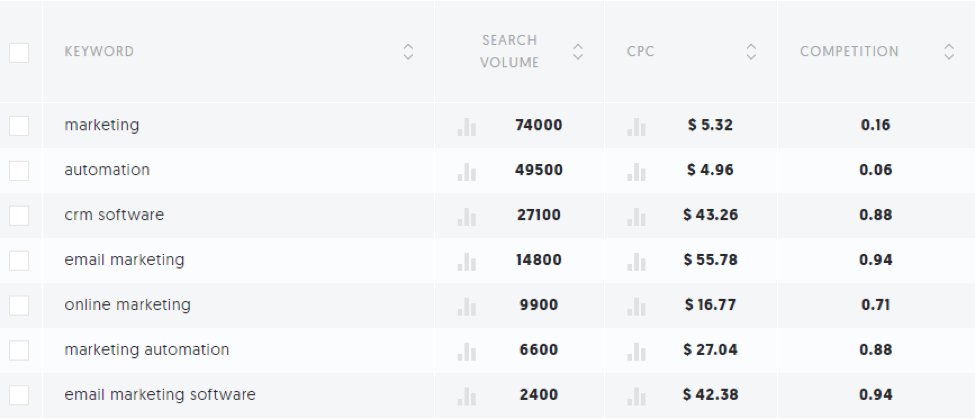975x419 pixels.
Task: Open search volume chart for email marketing software
Action: (x=467, y=396)
